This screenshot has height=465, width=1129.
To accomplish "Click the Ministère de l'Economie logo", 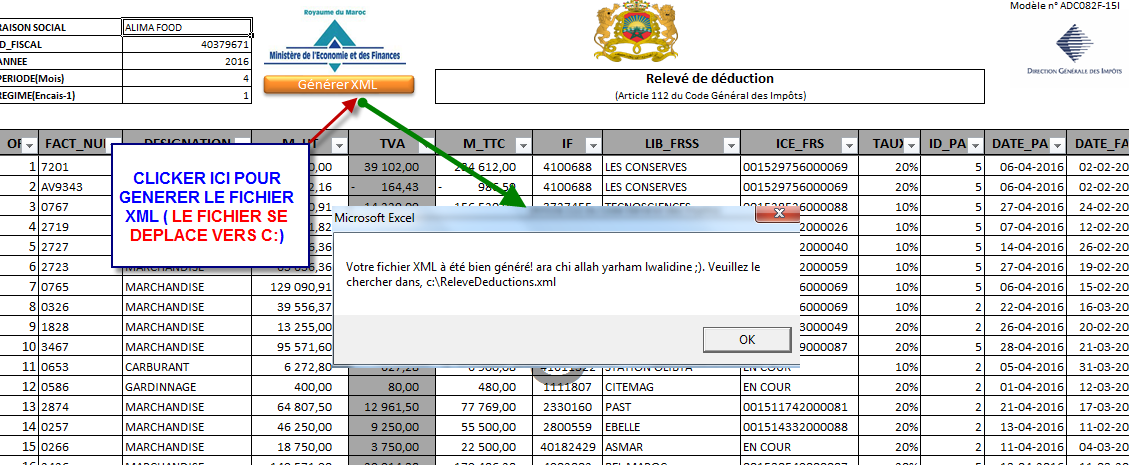I will coord(339,42).
